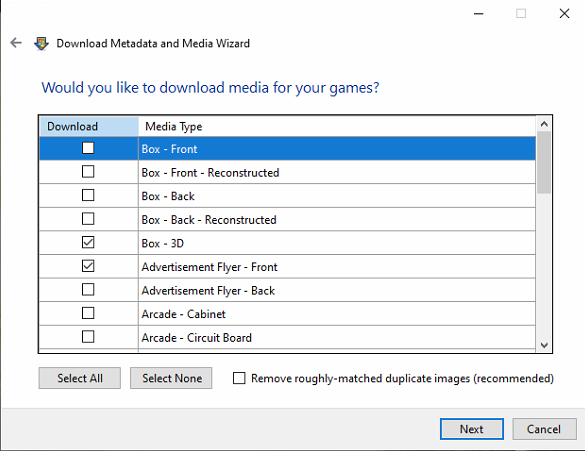
Task: Tick Arcade - Circuit Board checkbox
Action: pyautogui.click(x=88, y=337)
